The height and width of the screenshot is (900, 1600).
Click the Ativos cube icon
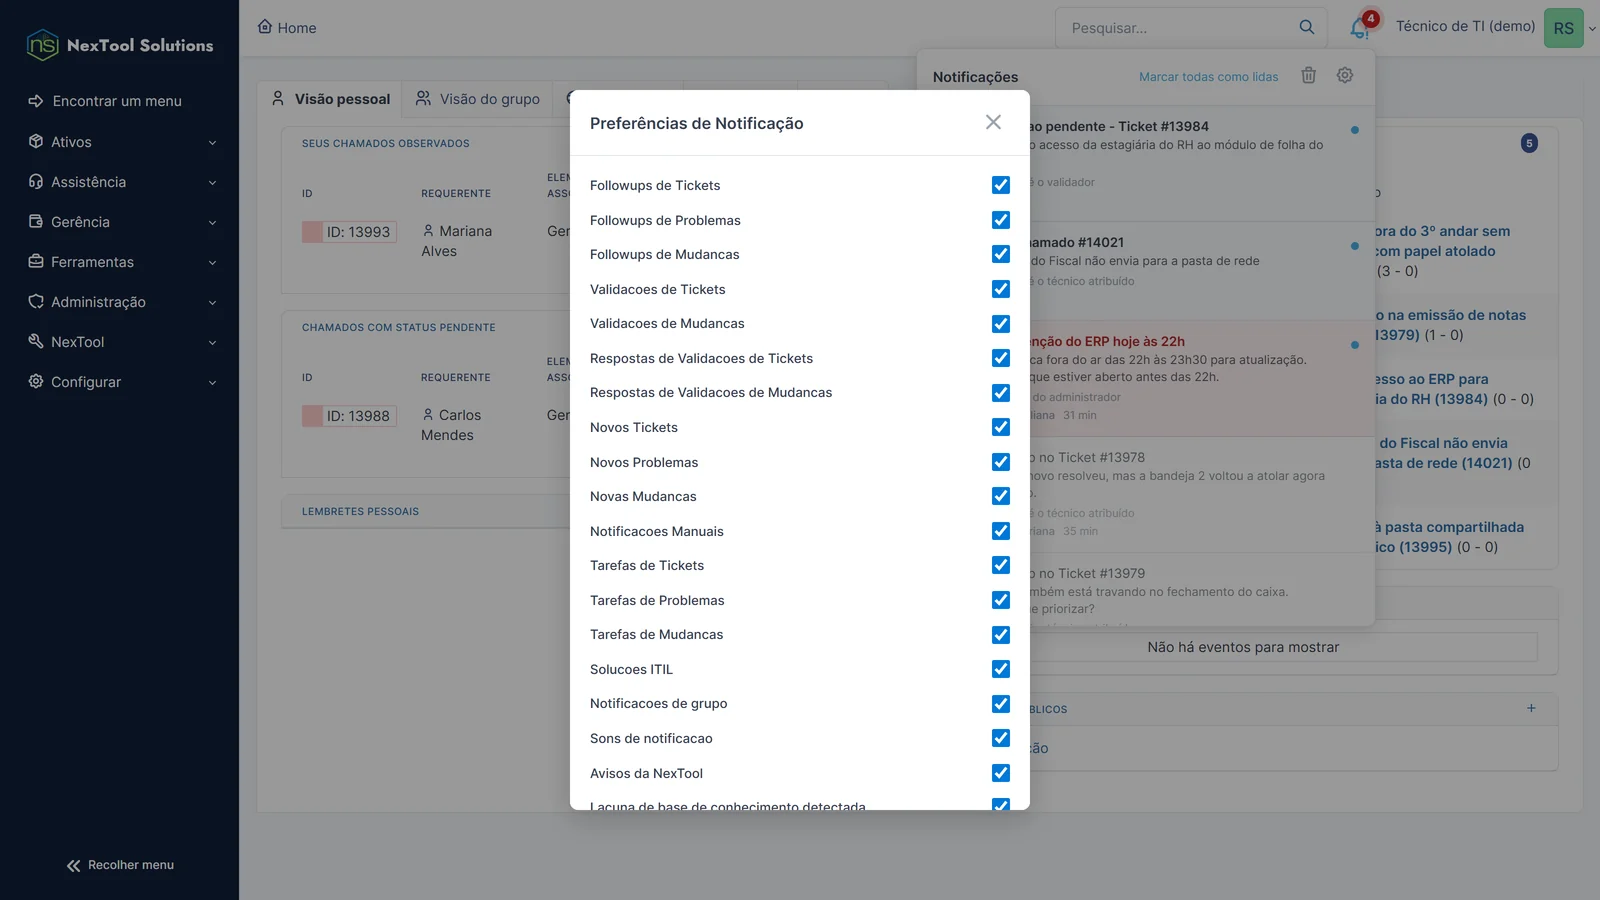(x=36, y=141)
